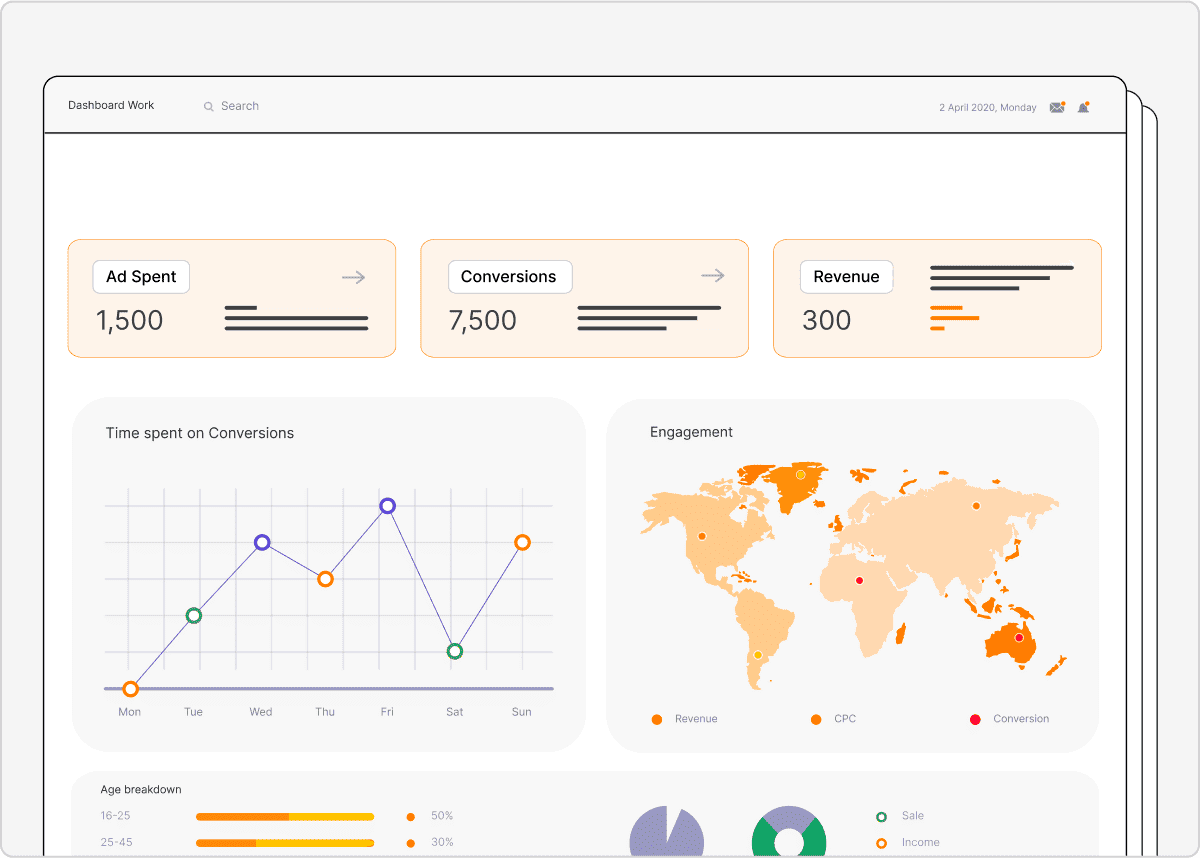Select the Conversion legend dot under the map

click(x=973, y=719)
